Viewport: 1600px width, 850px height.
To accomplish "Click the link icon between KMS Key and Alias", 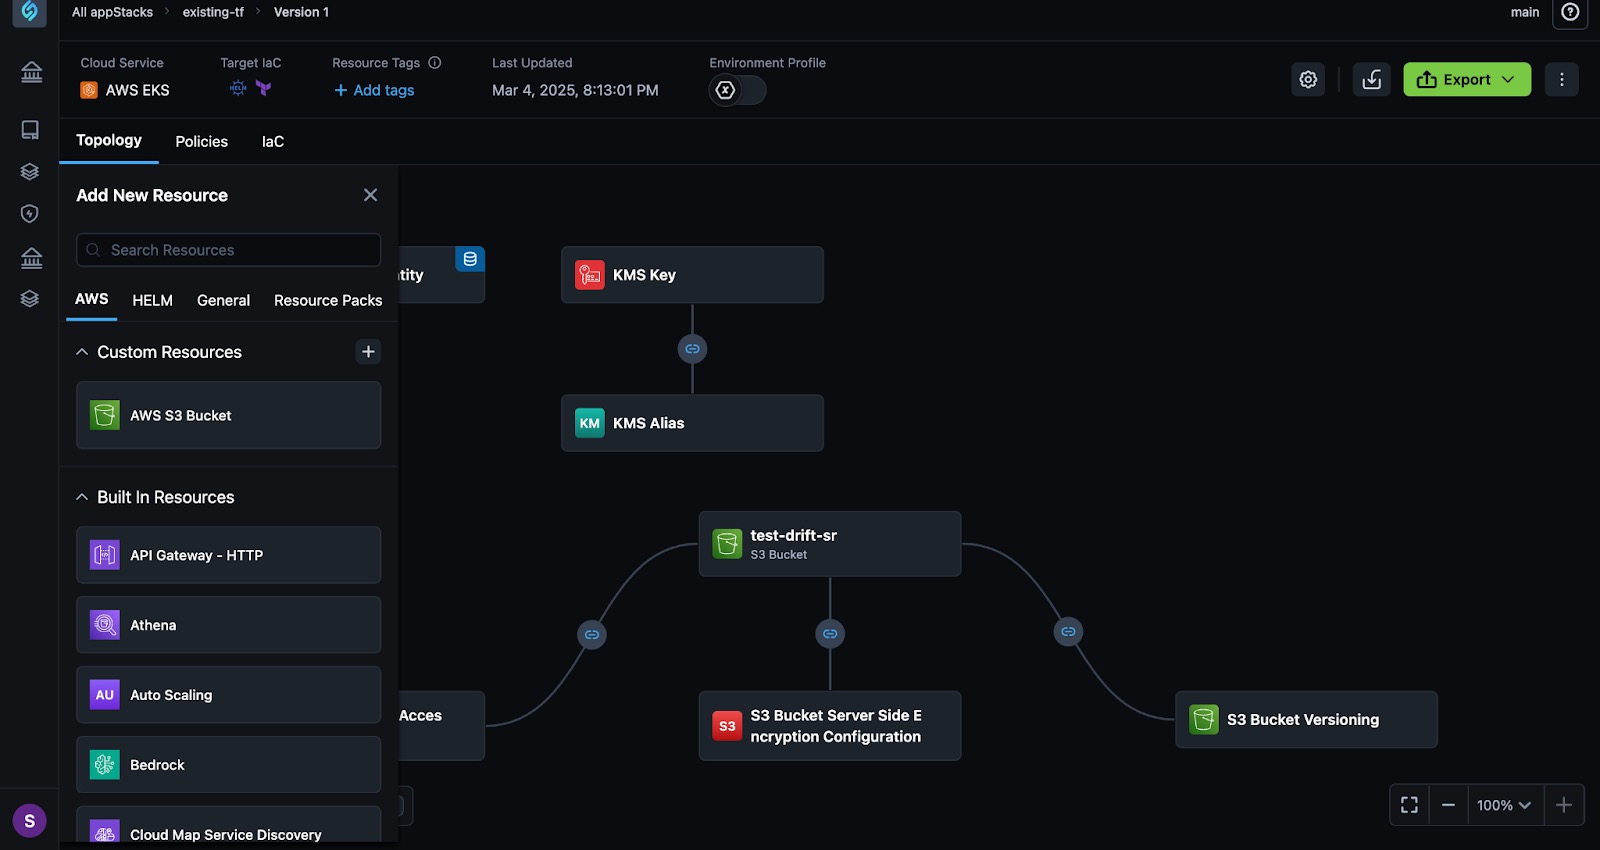I will point(692,349).
